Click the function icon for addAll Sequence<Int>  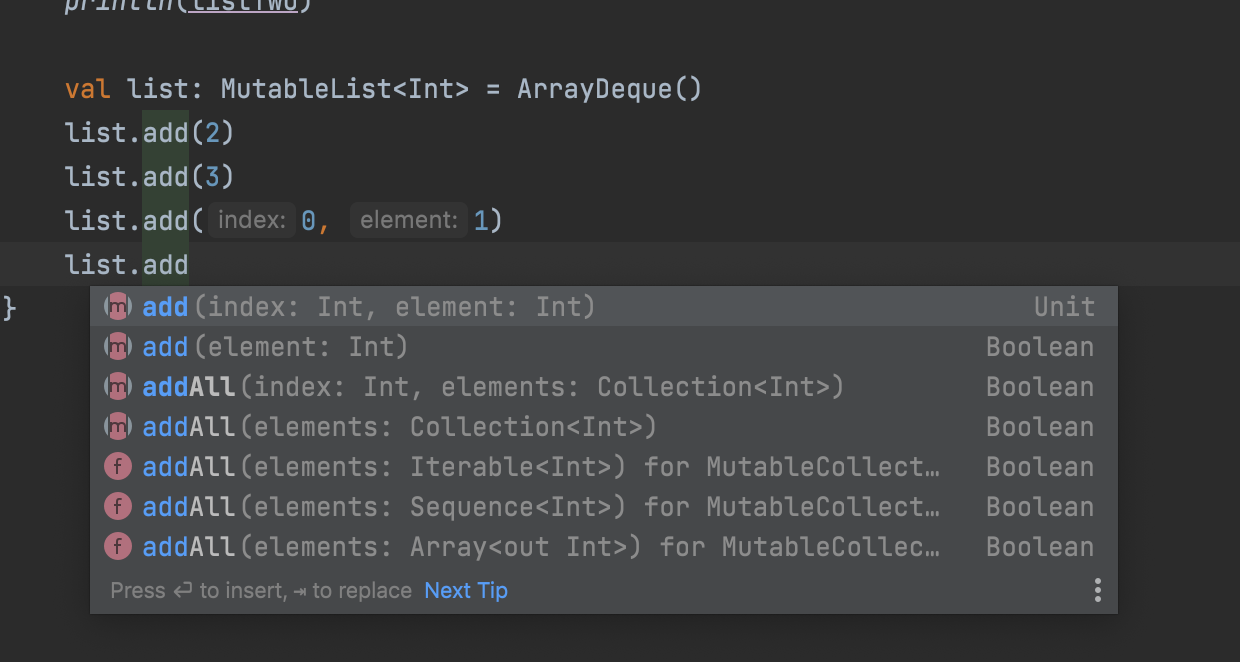[x=118, y=507]
